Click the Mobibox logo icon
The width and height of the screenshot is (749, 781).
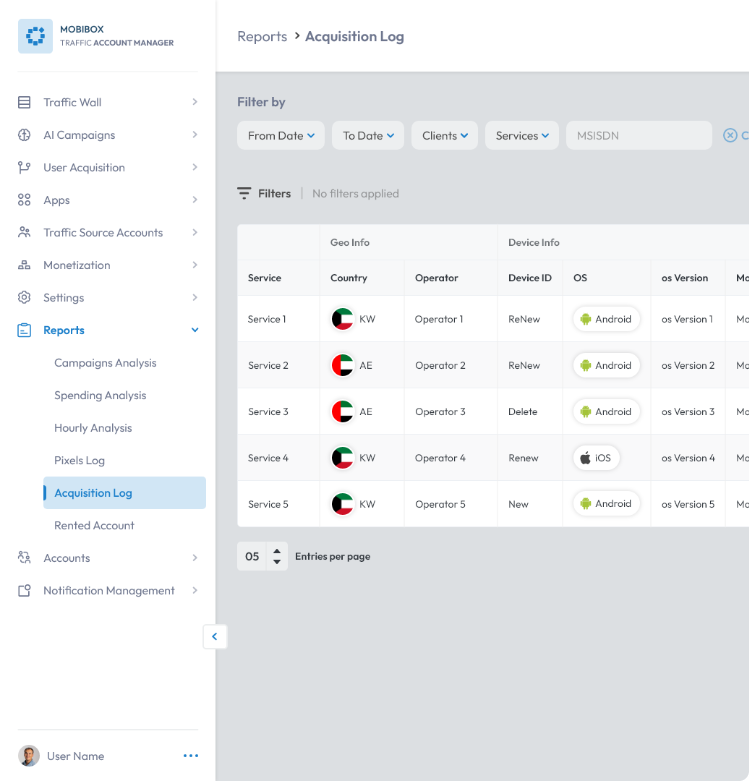coord(35,36)
